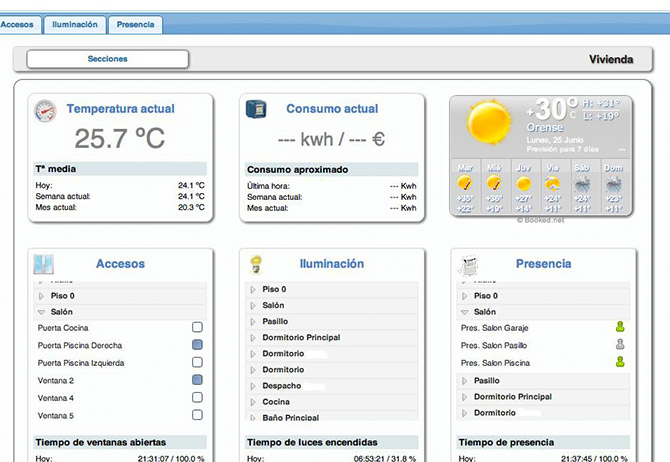The width and height of the screenshot is (670, 462).
Task: Click the Vie forecast weather icon
Action: pyautogui.click(x=552, y=184)
